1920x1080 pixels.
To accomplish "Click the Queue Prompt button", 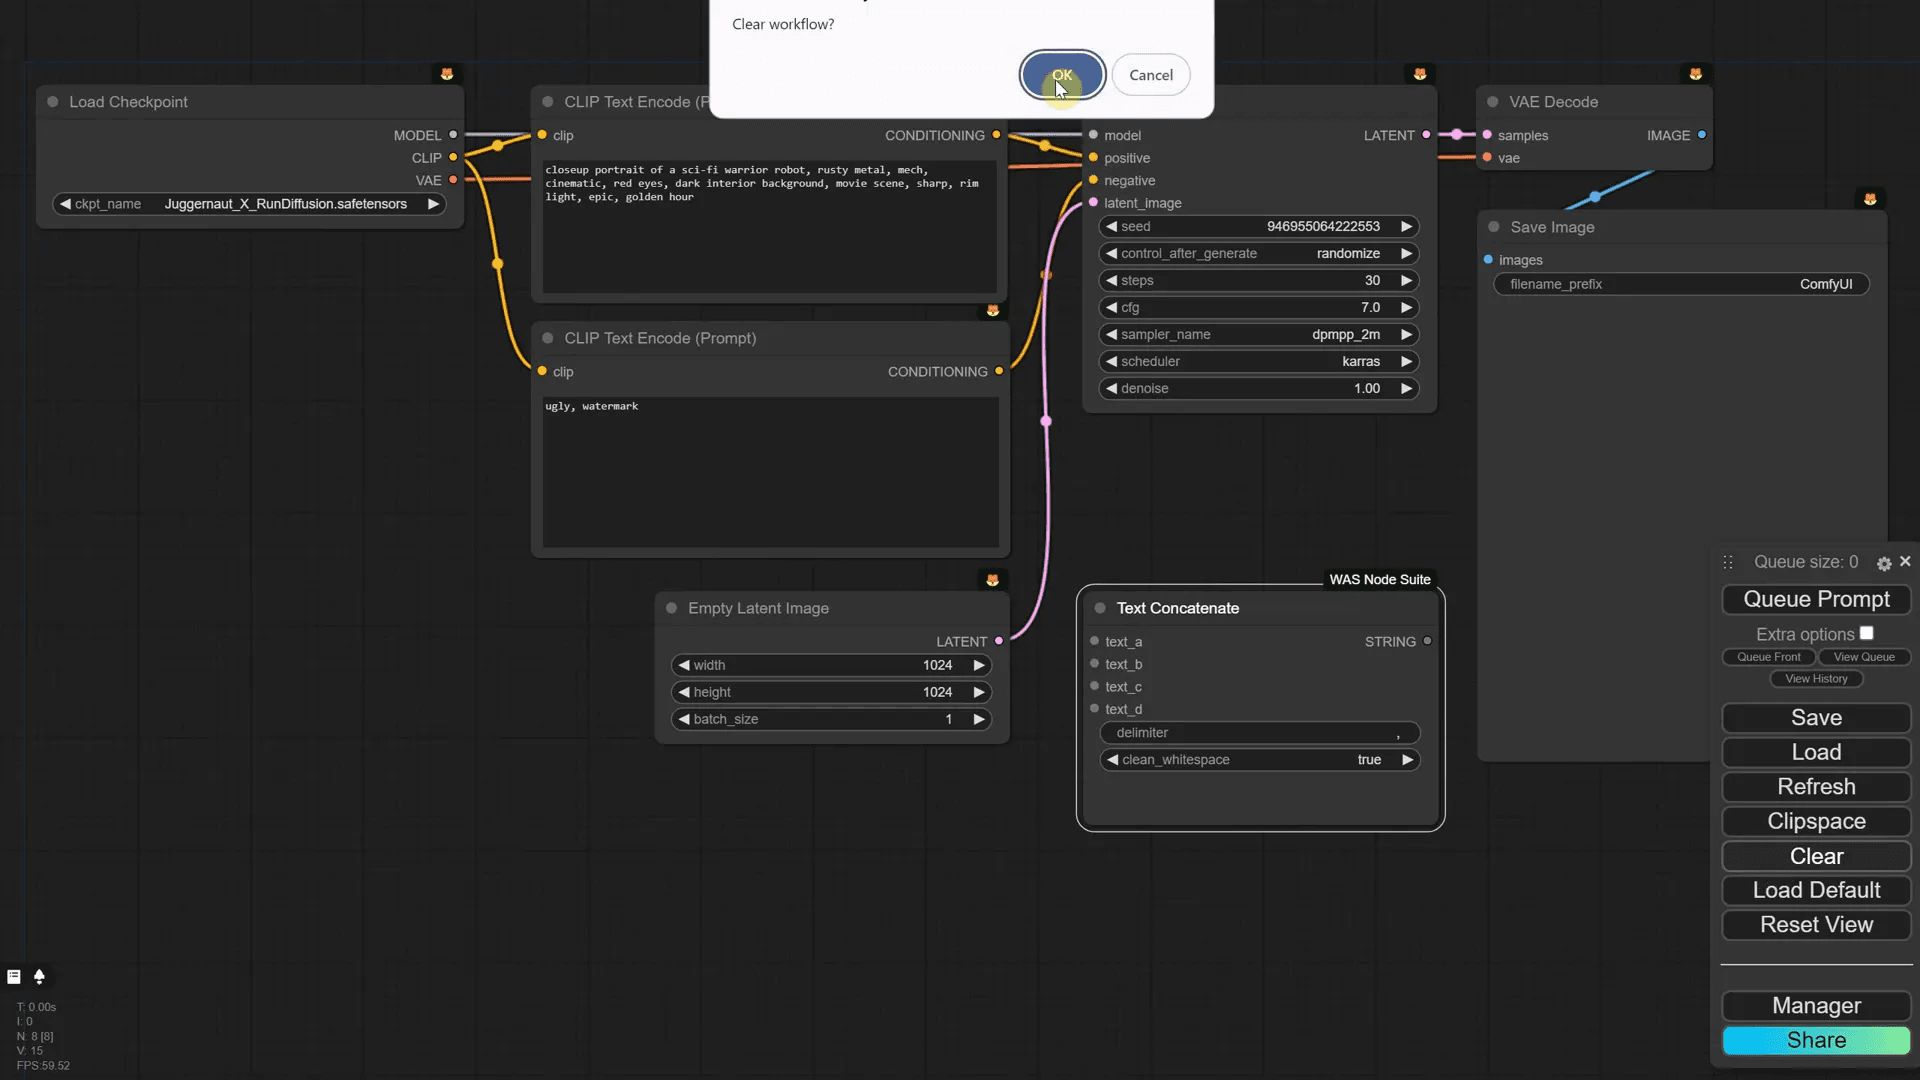I will pyautogui.click(x=1815, y=599).
